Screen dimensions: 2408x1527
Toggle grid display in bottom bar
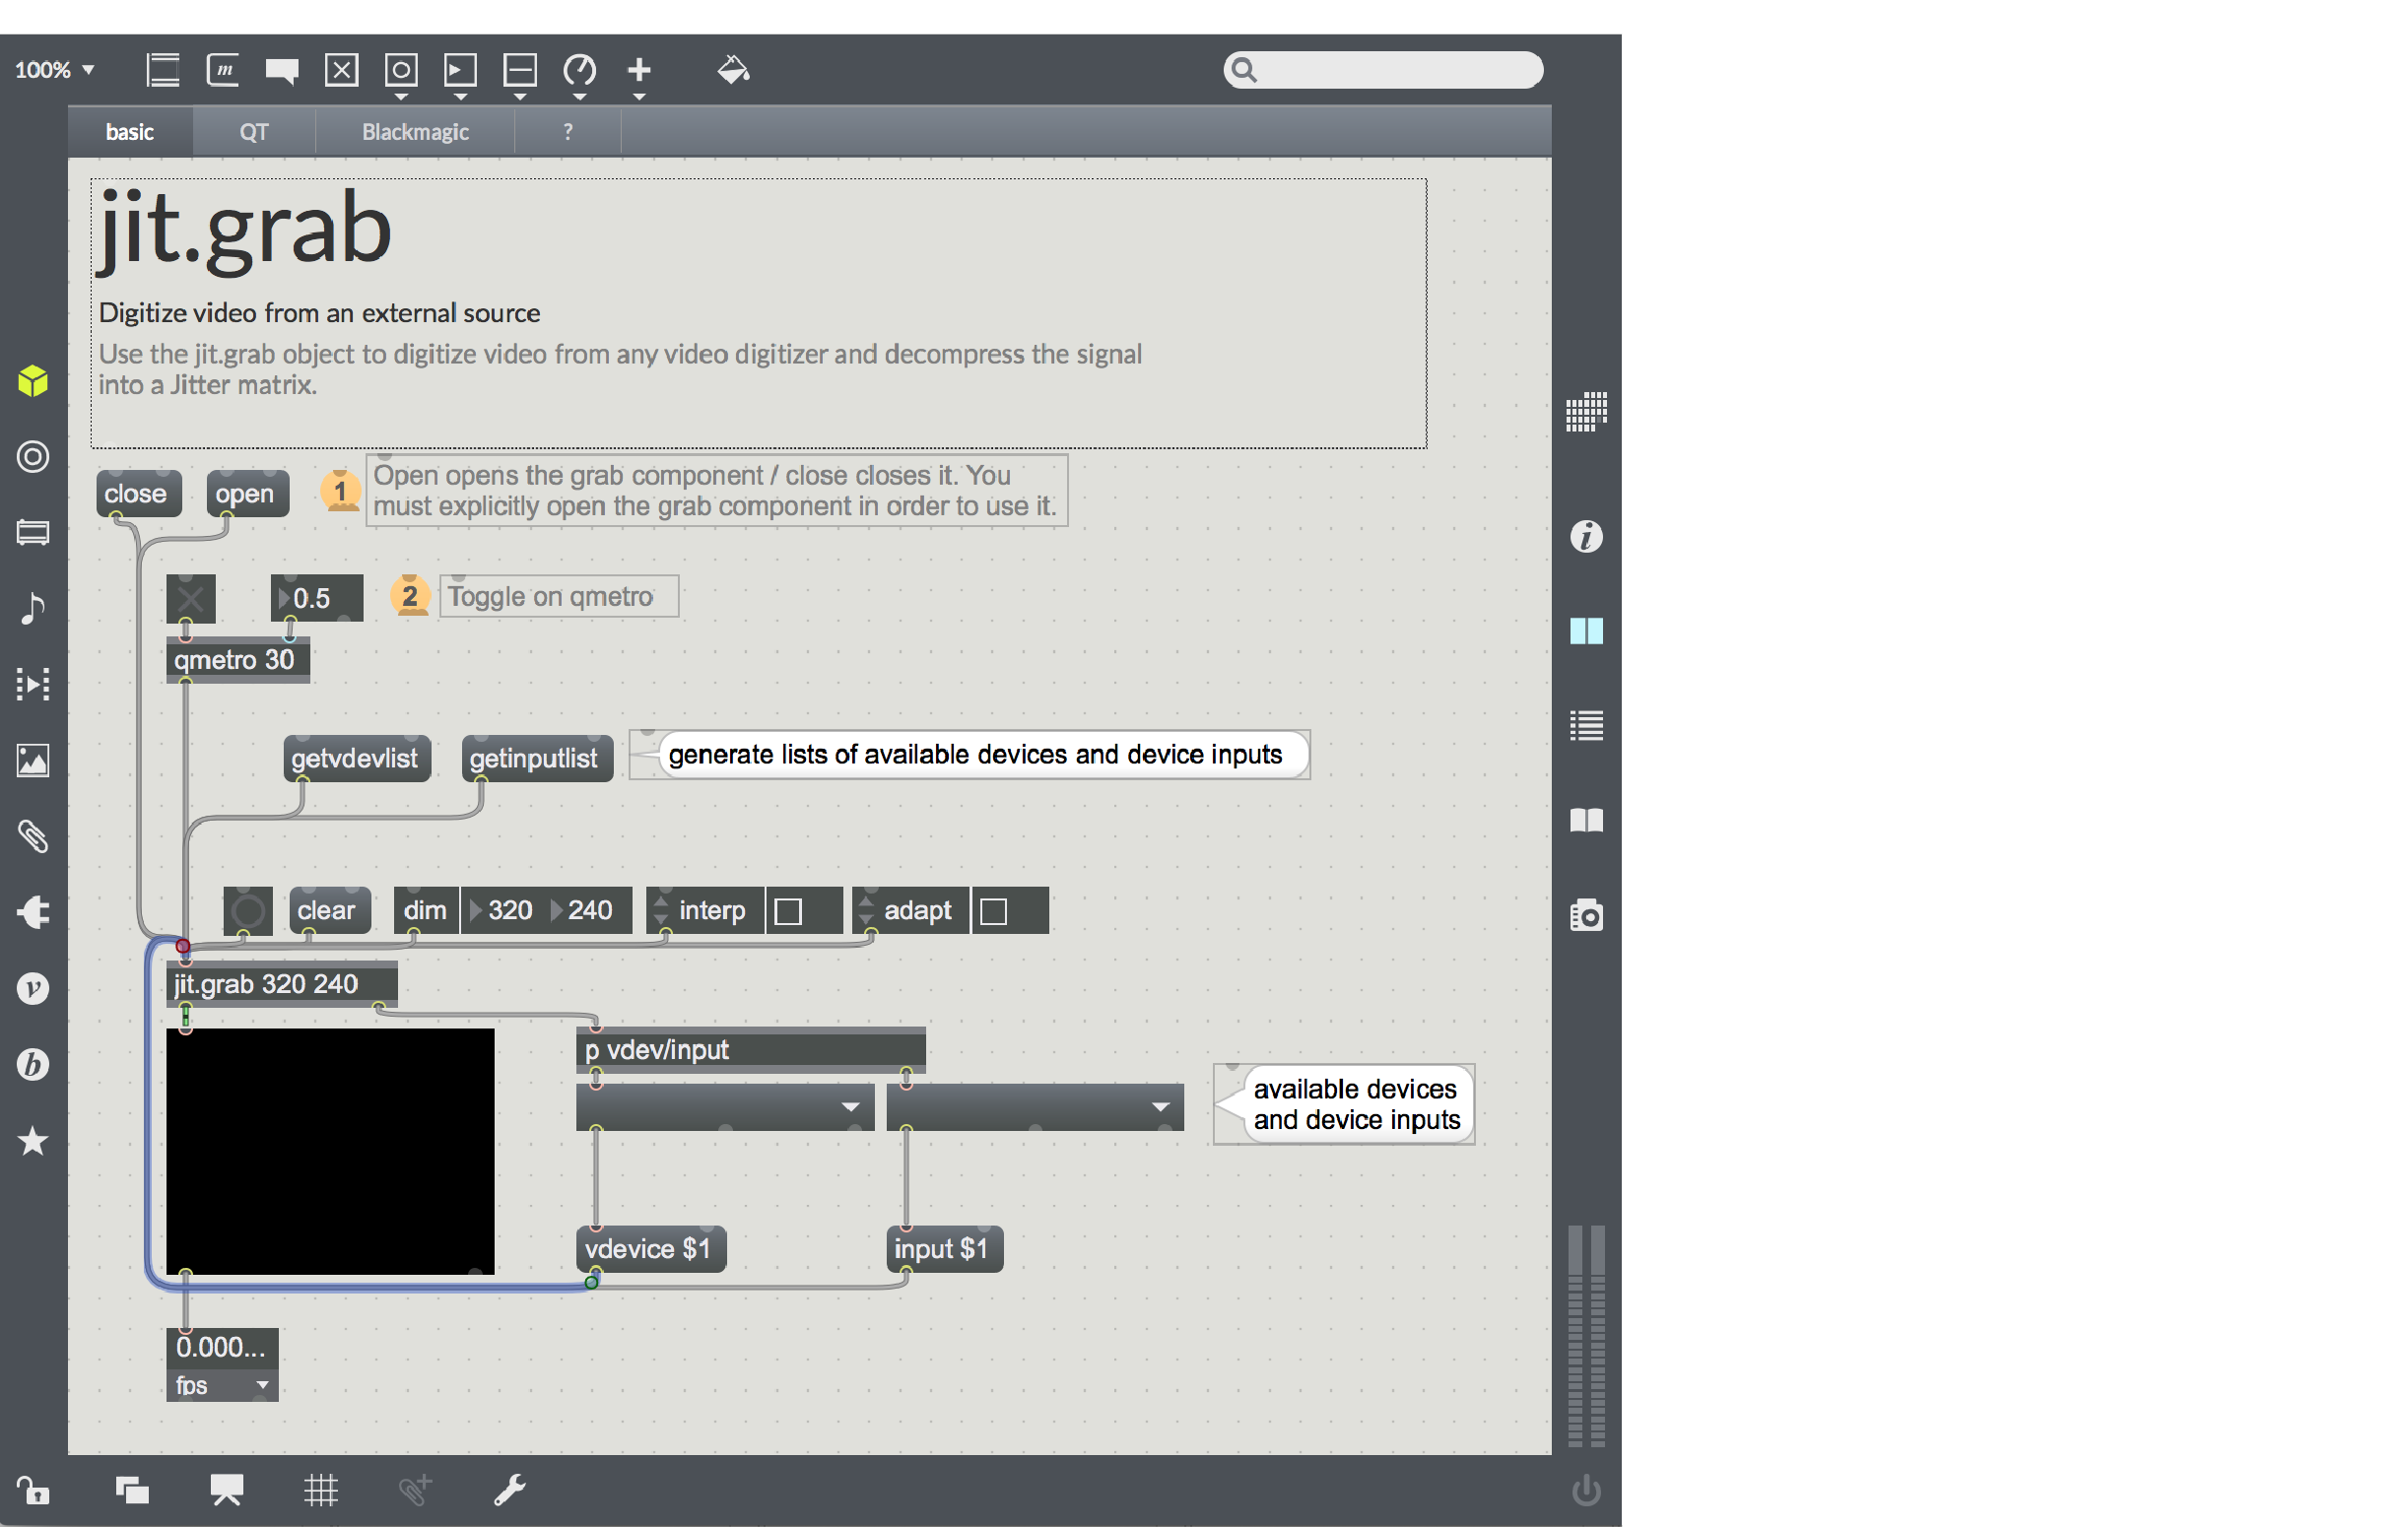tap(321, 1490)
